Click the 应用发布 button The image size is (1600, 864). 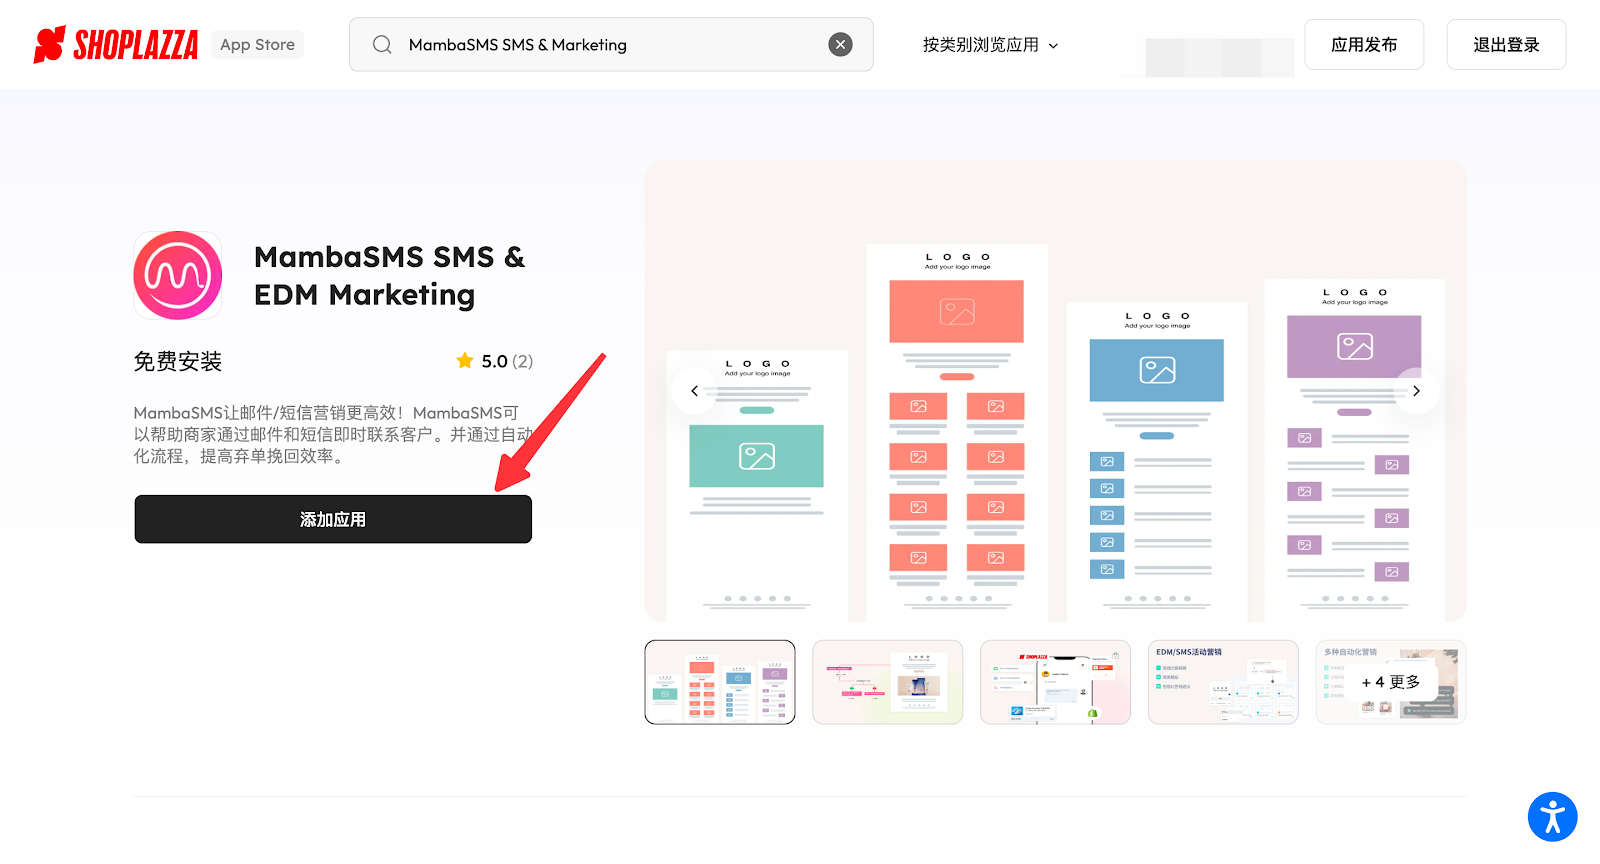pos(1363,45)
